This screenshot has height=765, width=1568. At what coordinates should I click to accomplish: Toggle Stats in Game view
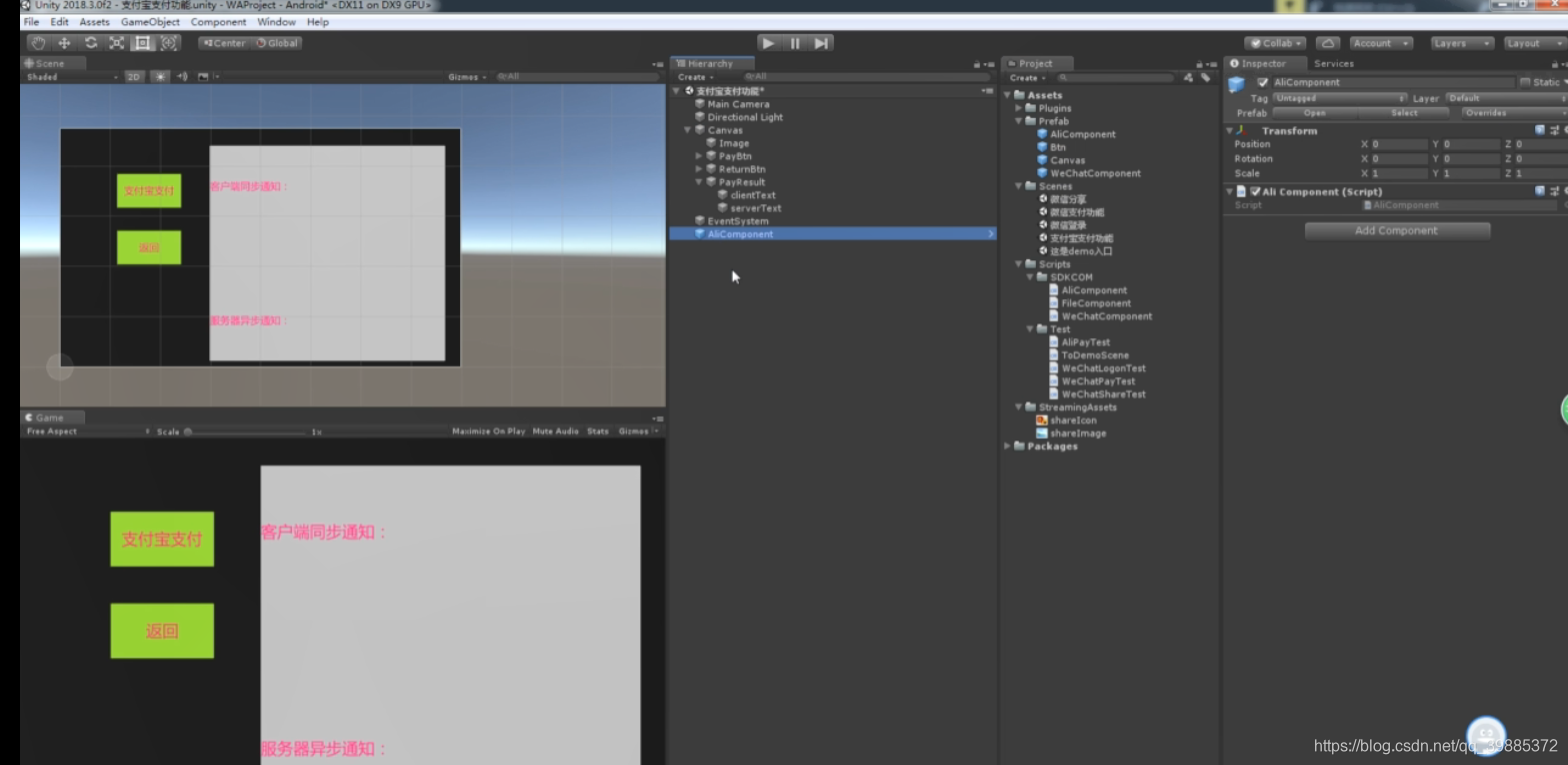[x=598, y=431]
